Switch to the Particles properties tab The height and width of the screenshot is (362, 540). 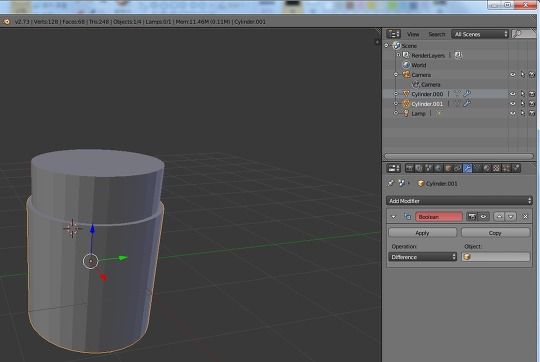point(506,168)
